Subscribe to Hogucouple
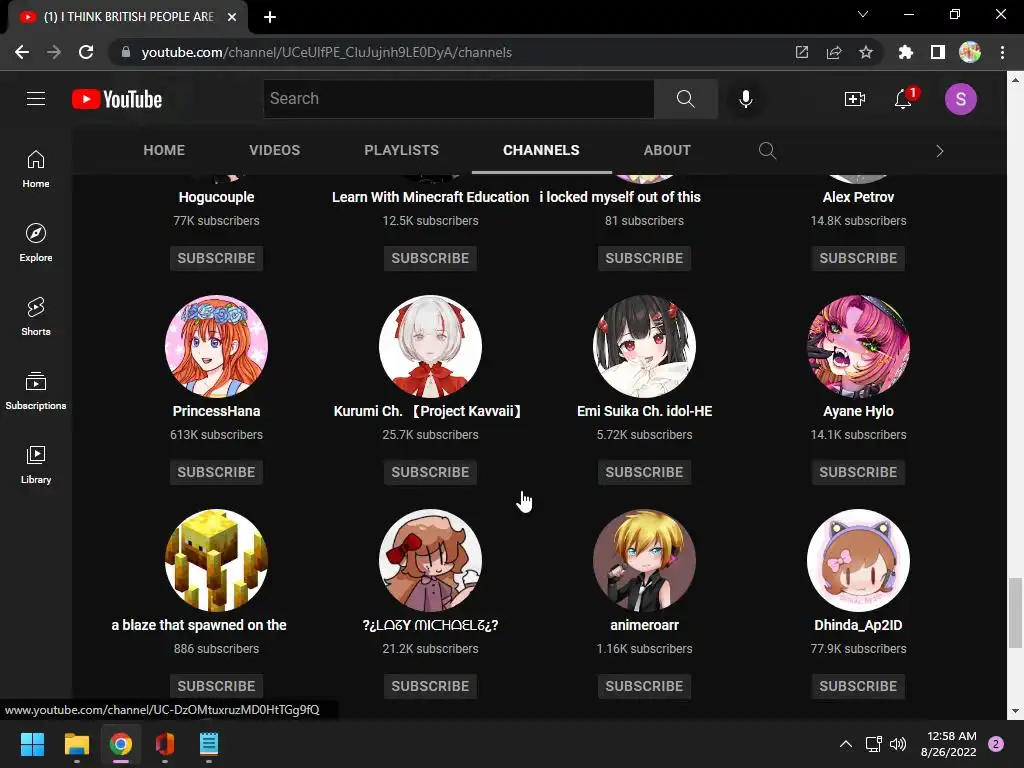The image size is (1024, 768). pos(216,258)
